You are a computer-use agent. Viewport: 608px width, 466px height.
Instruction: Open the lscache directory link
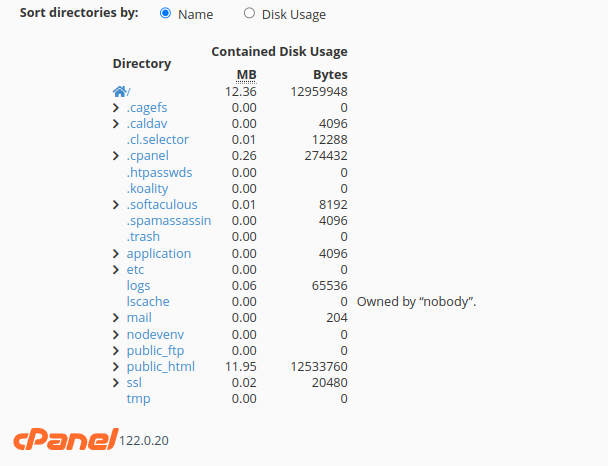click(x=148, y=302)
